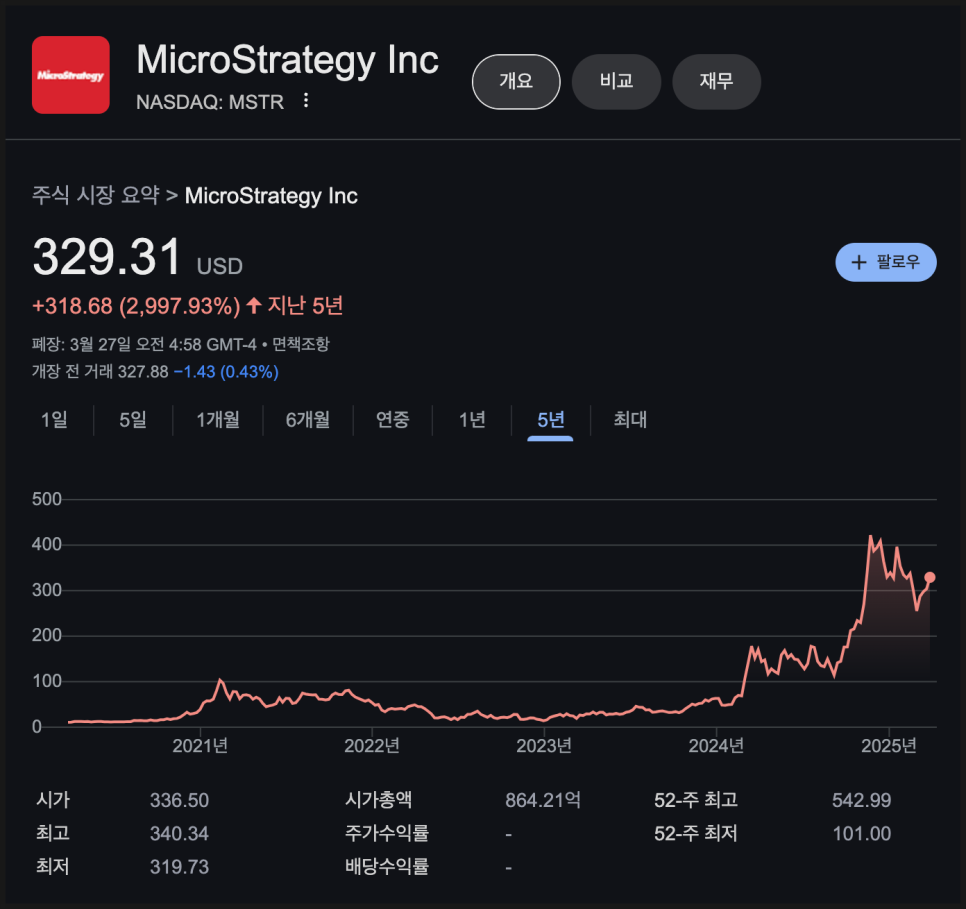Switch to the 비교 compare tab

click(x=616, y=81)
